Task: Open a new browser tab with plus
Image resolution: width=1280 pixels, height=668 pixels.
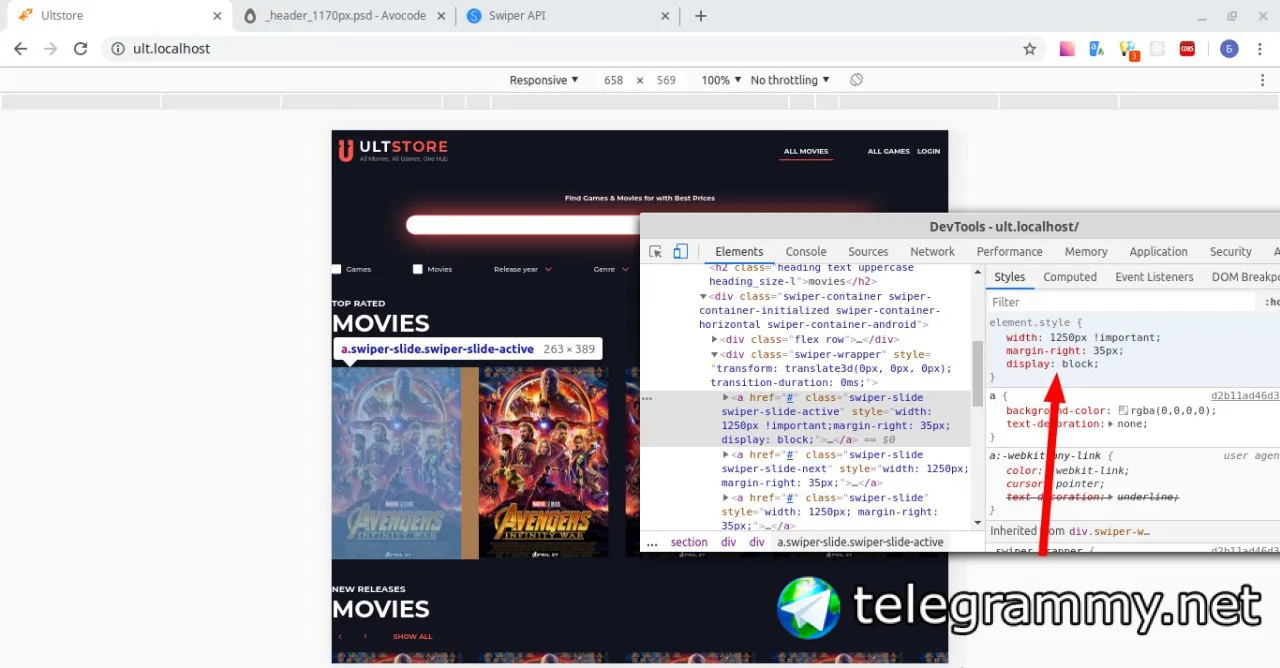Action: click(701, 16)
